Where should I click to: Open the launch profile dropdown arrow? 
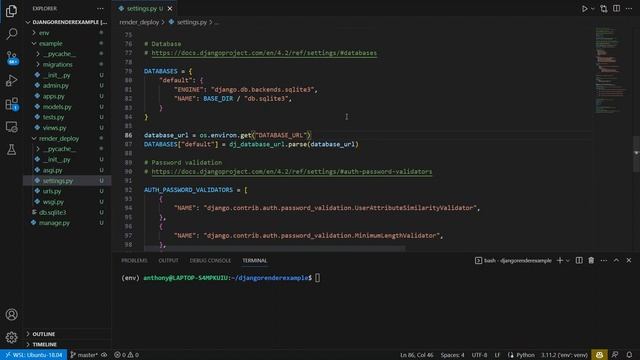(567, 260)
